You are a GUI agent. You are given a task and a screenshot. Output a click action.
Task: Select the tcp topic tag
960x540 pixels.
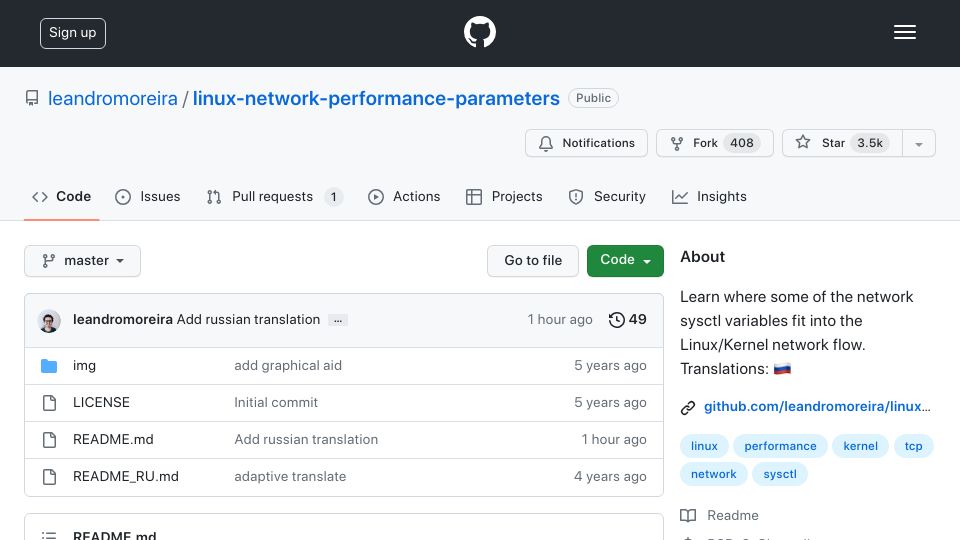click(x=913, y=446)
